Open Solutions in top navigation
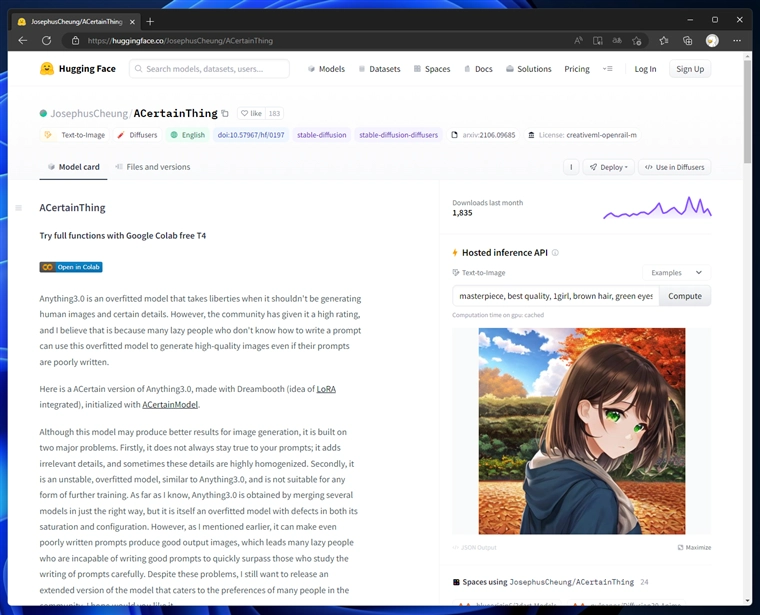Viewport: 760px width, 615px height. (528, 69)
